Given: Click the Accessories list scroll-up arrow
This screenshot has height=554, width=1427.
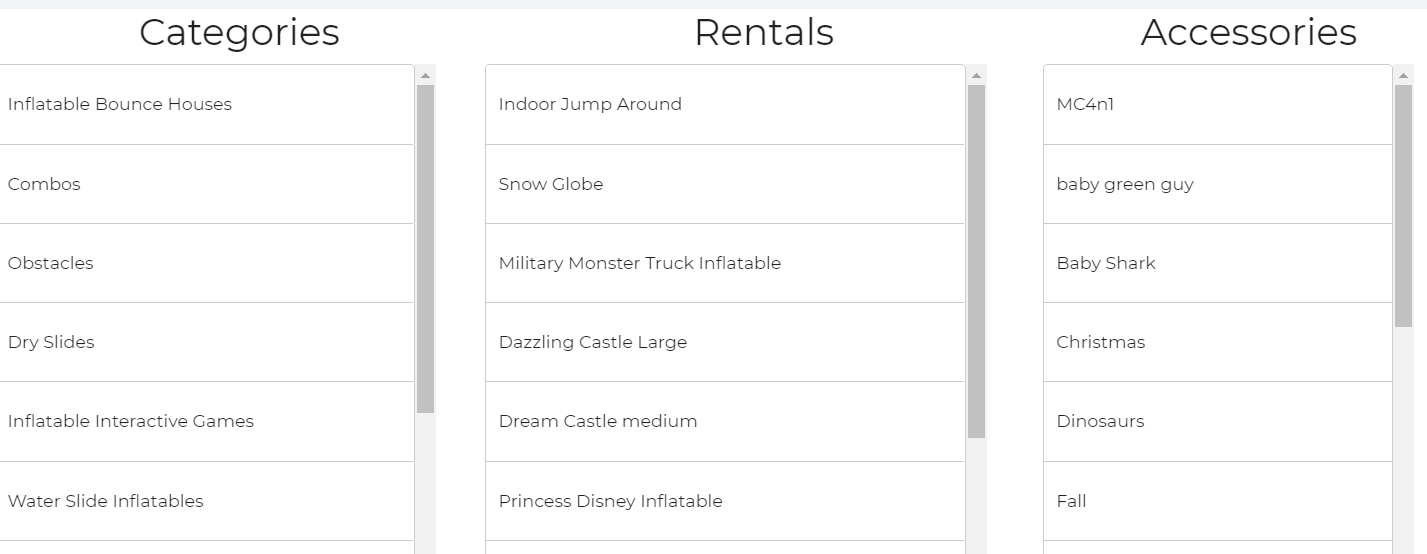Looking at the screenshot, I should [x=1403, y=75].
